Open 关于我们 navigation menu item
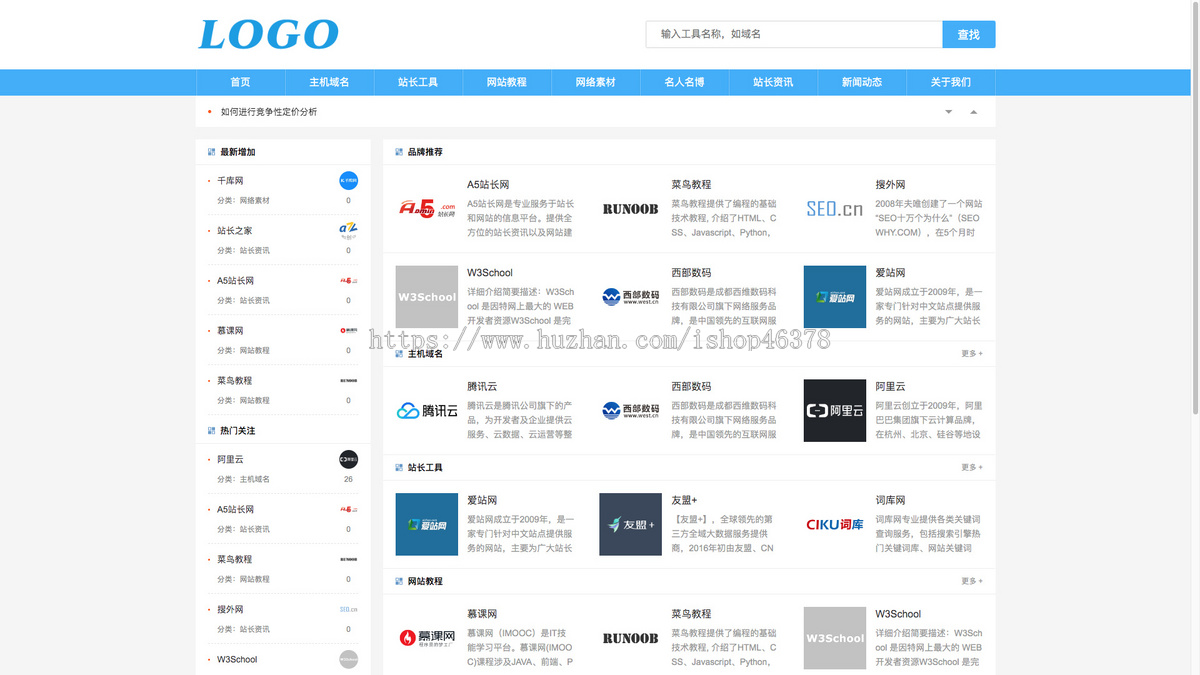Image resolution: width=1200 pixels, height=675 pixels. pyautogui.click(x=951, y=82)
